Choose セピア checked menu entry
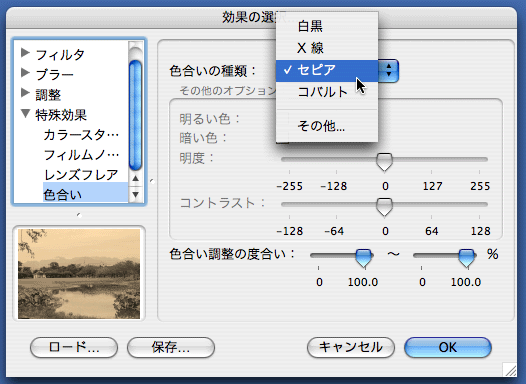526x384 pixels. (x=327, y=70)
